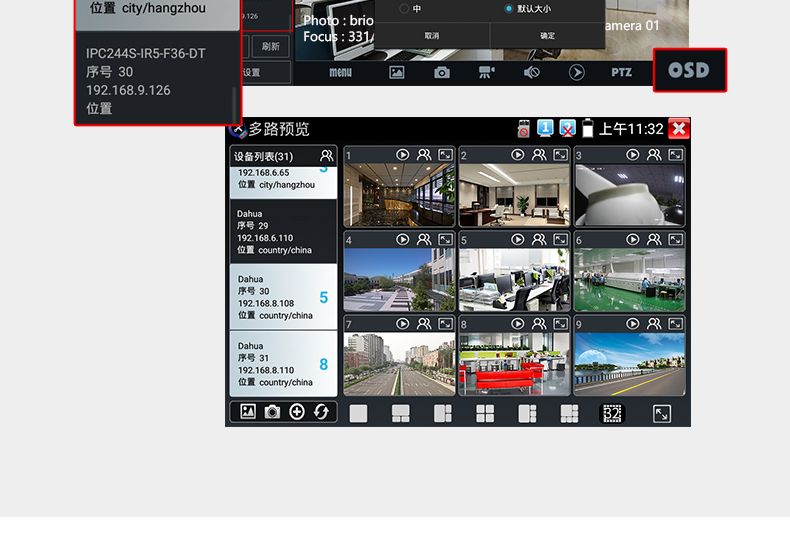The height and width of the screenshot is (553, 790).
Task: Enlarge channel 6 preview tile
Action: click(675, 239)
